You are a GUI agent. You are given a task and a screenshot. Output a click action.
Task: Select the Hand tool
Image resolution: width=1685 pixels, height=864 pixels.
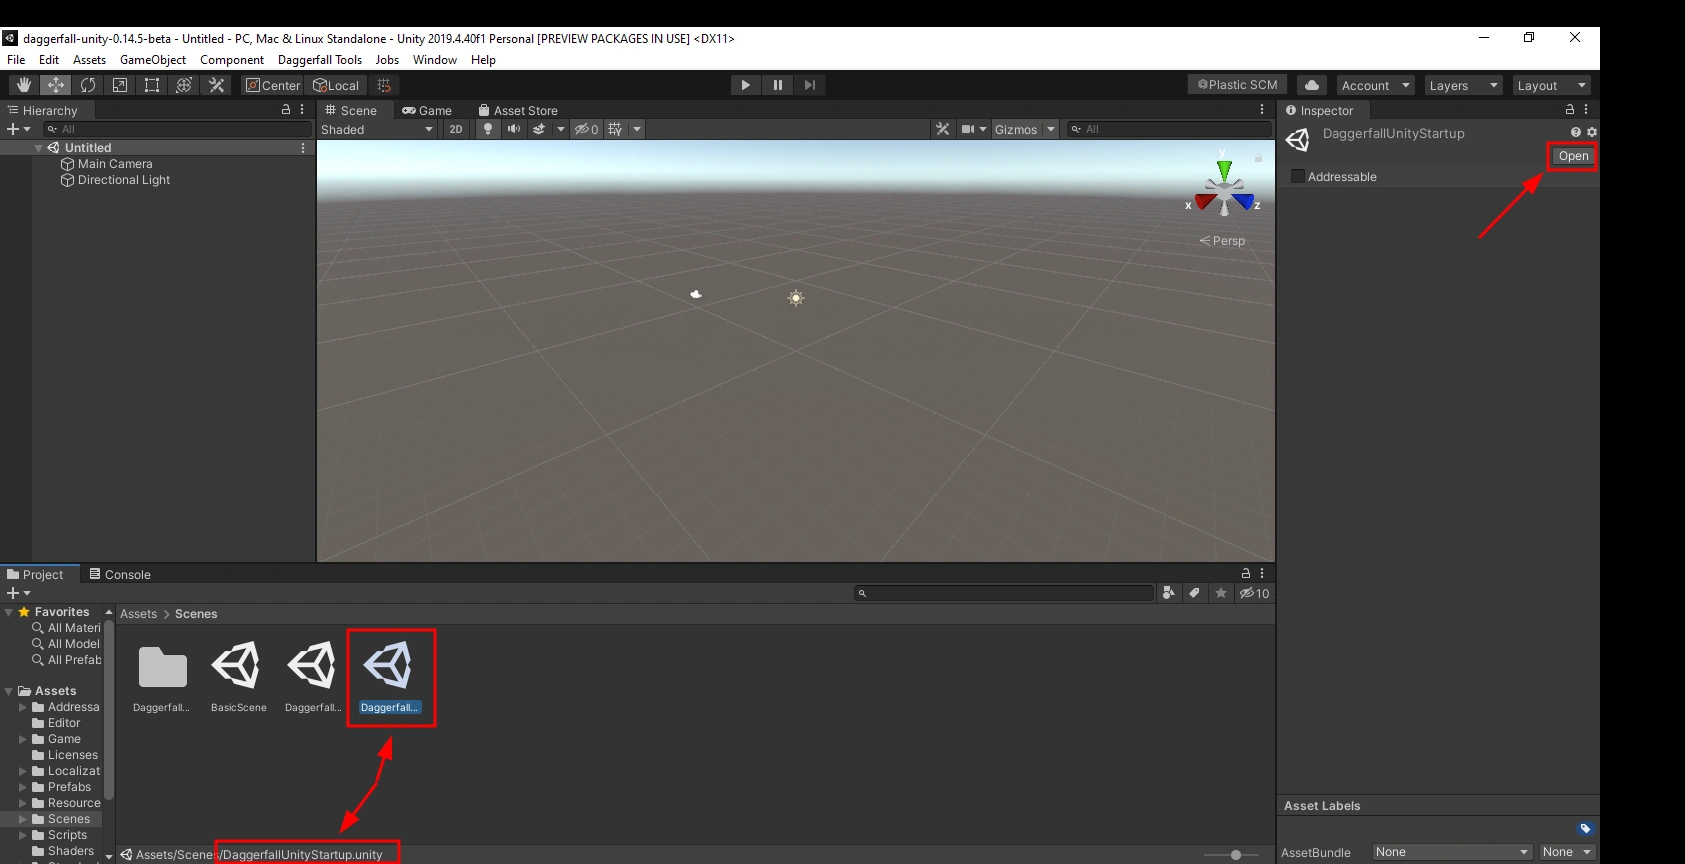coord(24,85)
